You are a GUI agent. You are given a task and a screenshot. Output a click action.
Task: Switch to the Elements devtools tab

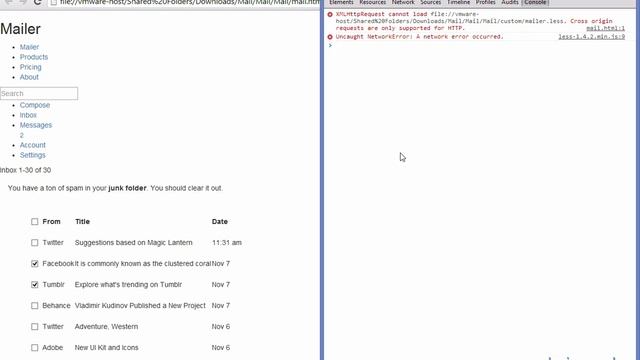point(341,2)
